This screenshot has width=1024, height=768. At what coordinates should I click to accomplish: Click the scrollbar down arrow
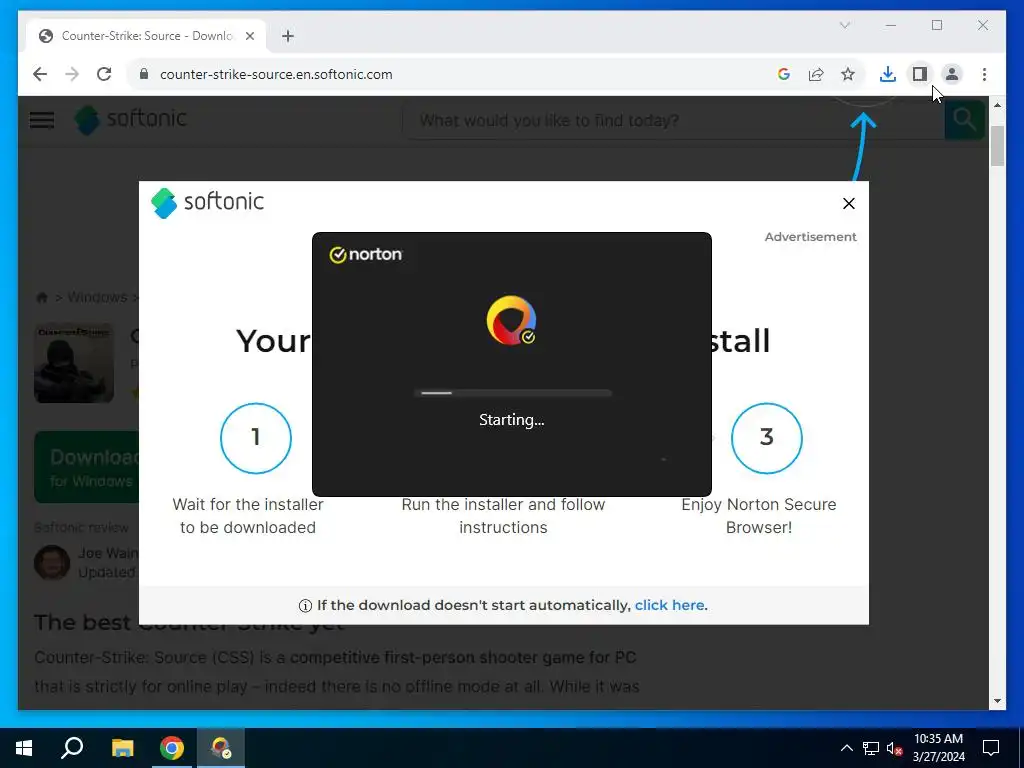(997, 701)
